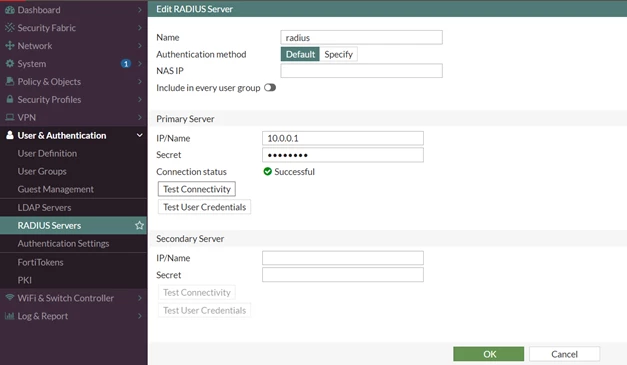This screenshot has height=365, width=627.
Task: Click the WiFi & Switch Controller icon
Action: [10, 297]
